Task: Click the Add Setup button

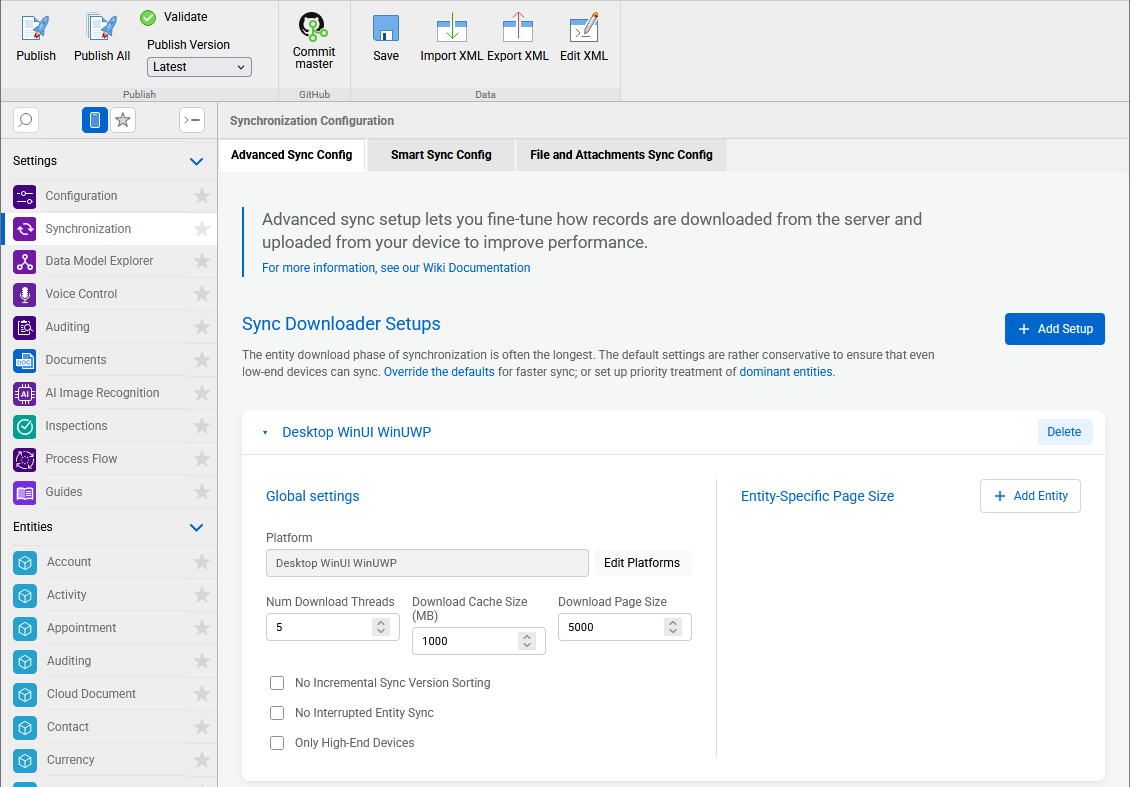Action: [1054, 329]
